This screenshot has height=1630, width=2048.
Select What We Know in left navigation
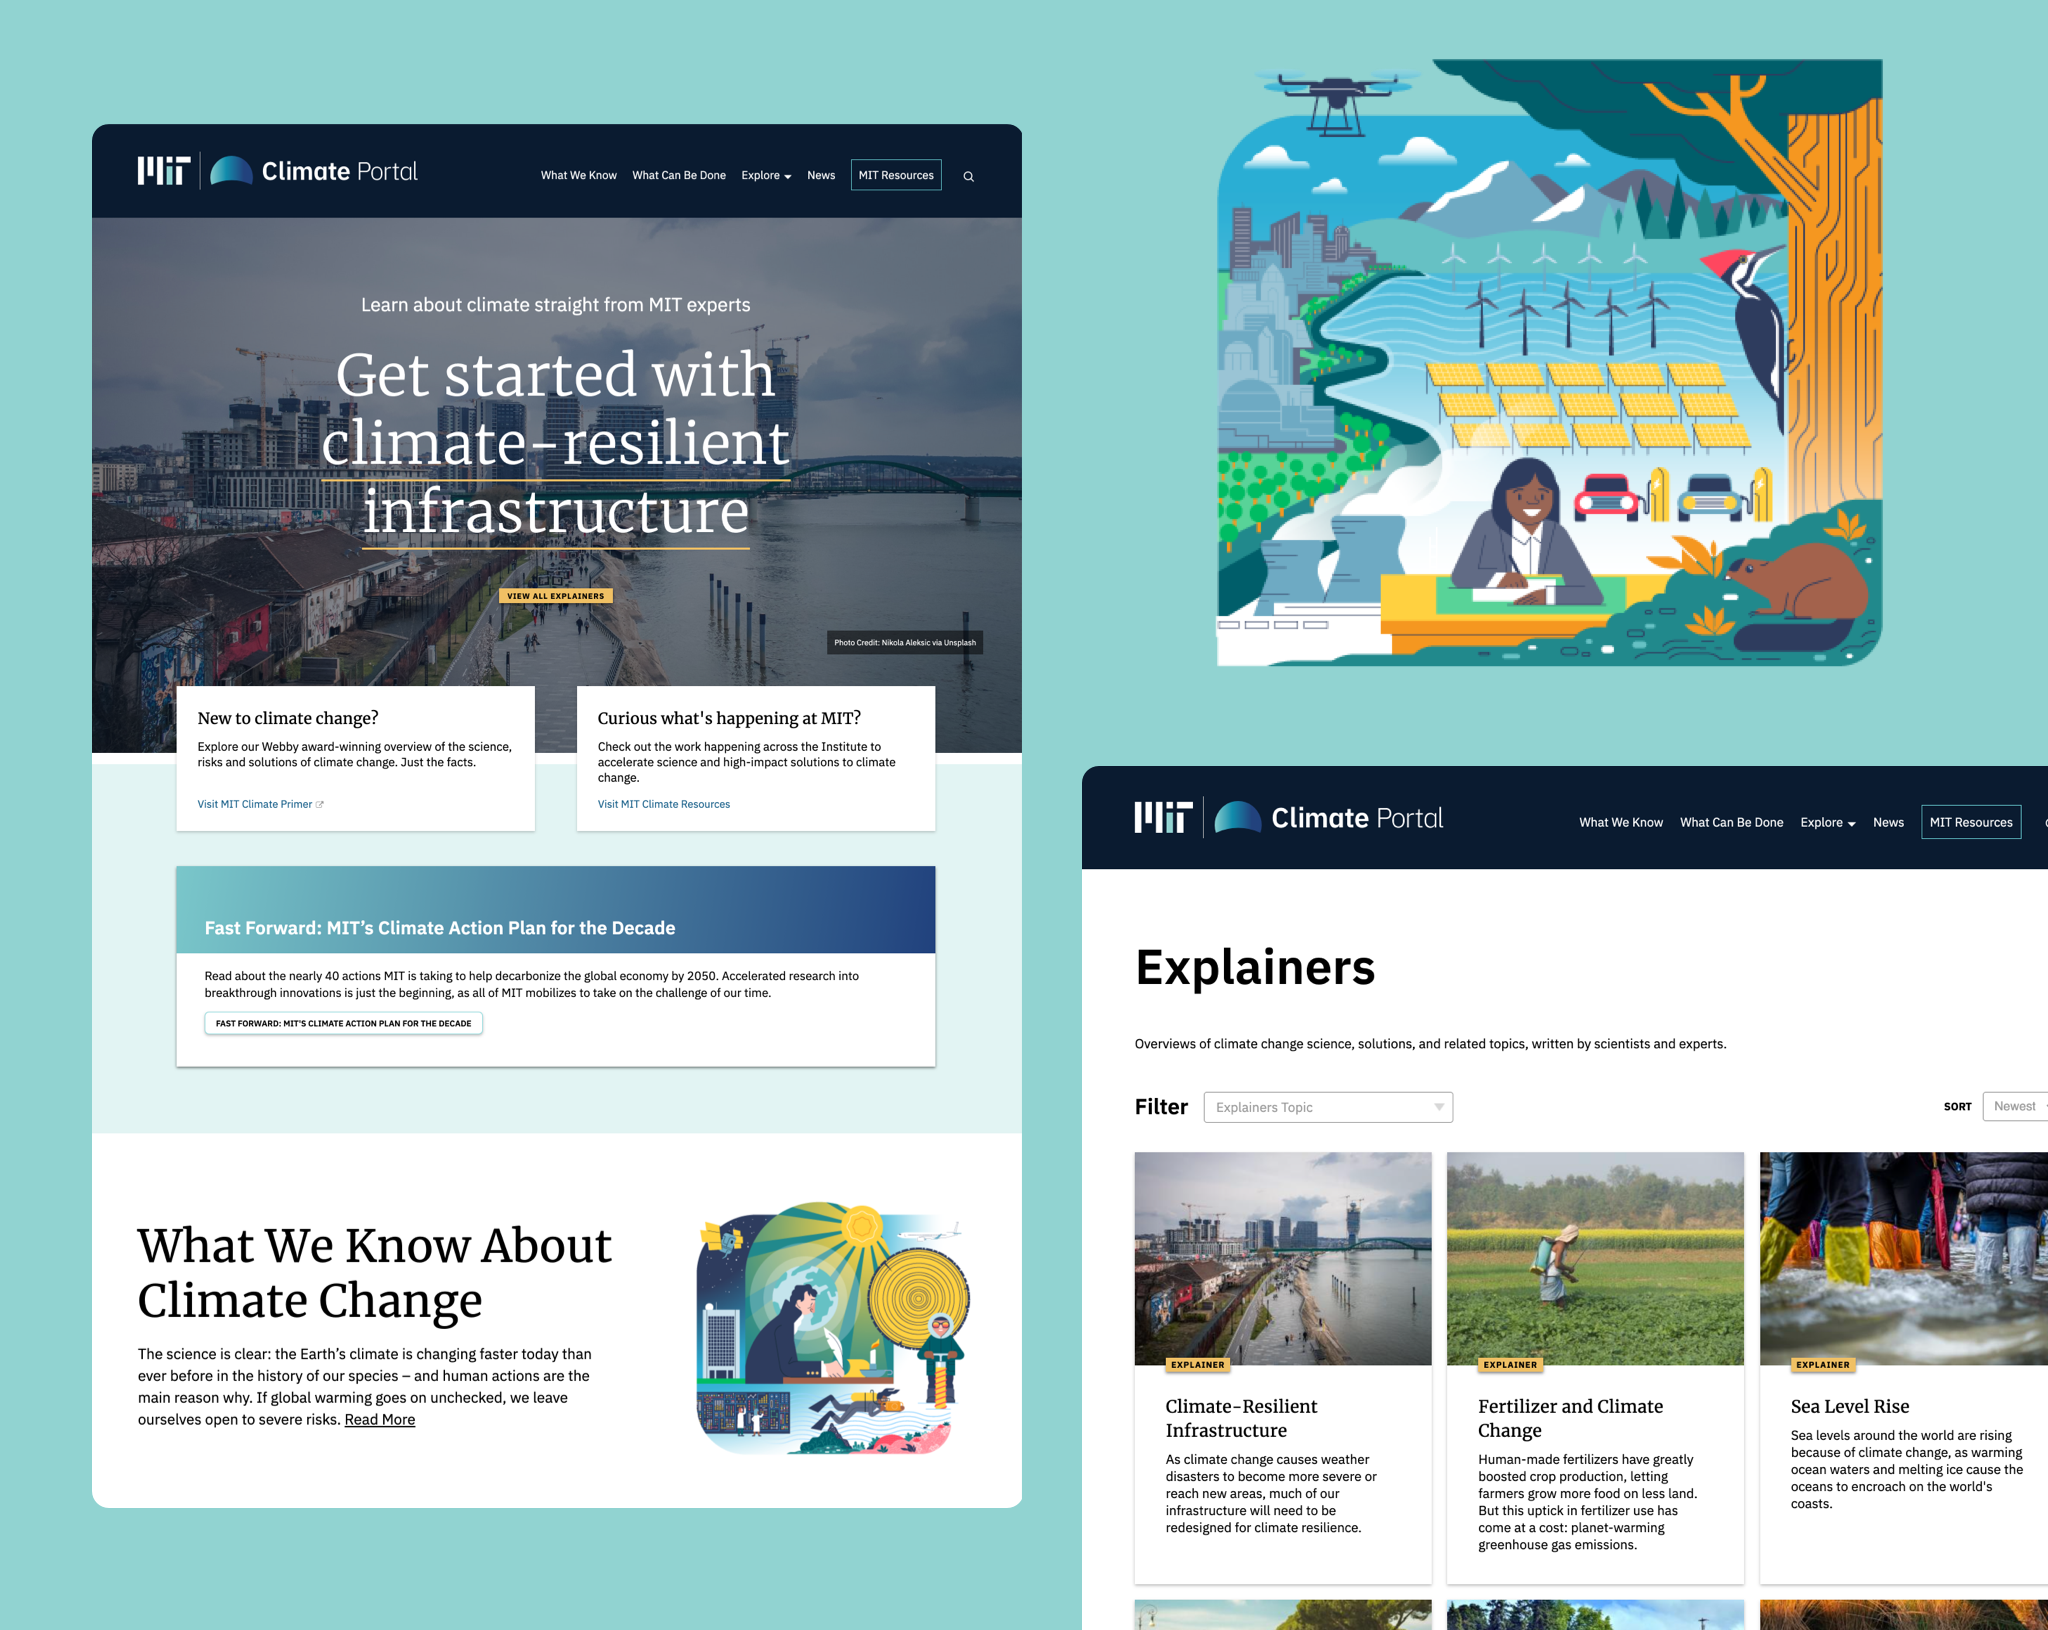[x=578, y=176]
